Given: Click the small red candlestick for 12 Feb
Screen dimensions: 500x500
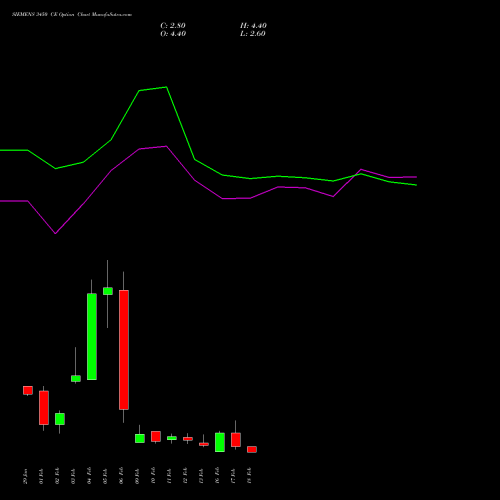Looking at the screenshot, I should [x=188, y=439].
